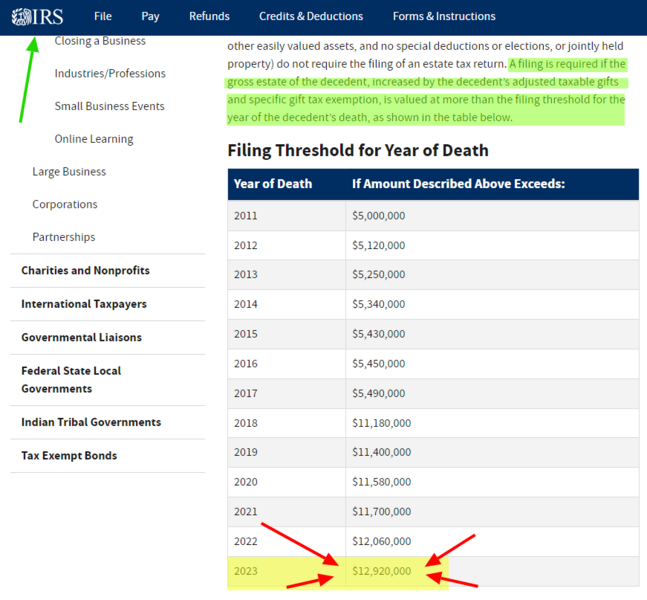647x600 pixels.
Task: Open Forms & Instructions menu
Action: [x=443, y=16]
